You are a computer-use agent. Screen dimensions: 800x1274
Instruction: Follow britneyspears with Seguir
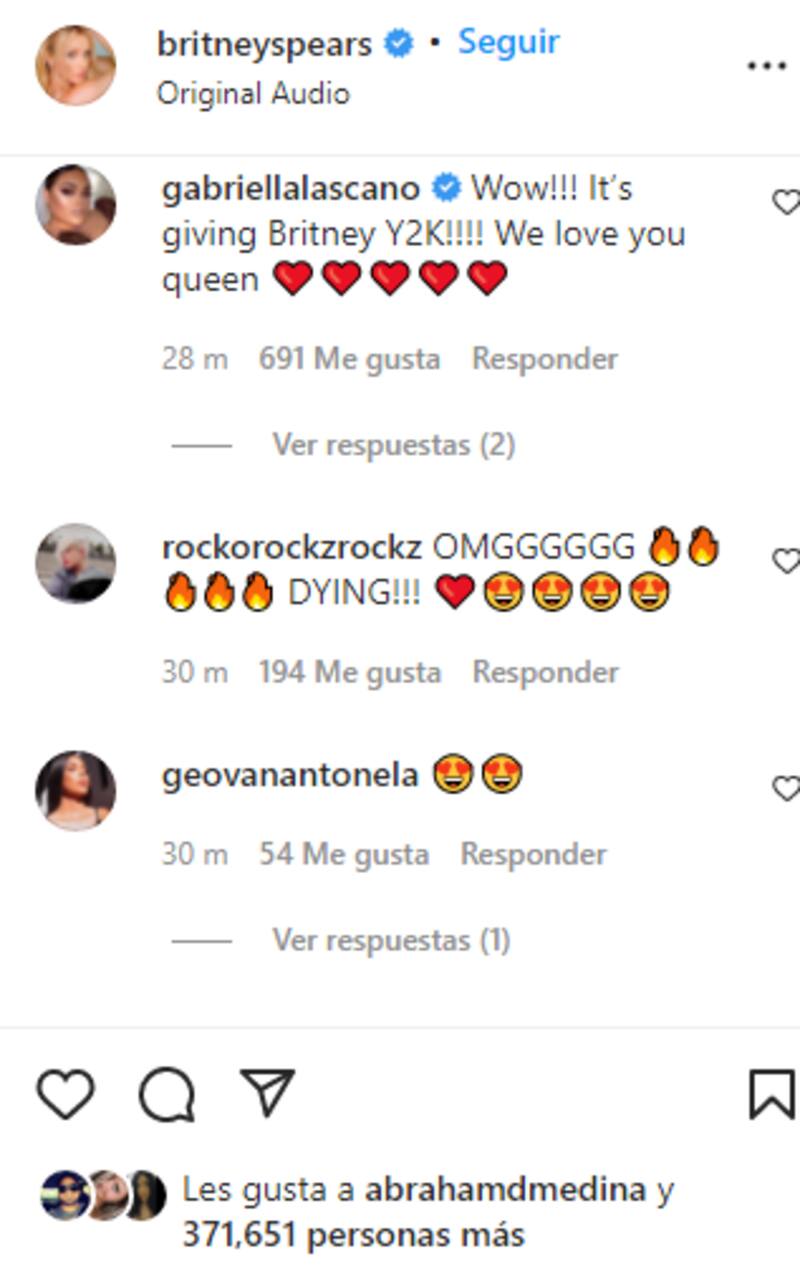[508, 42]
